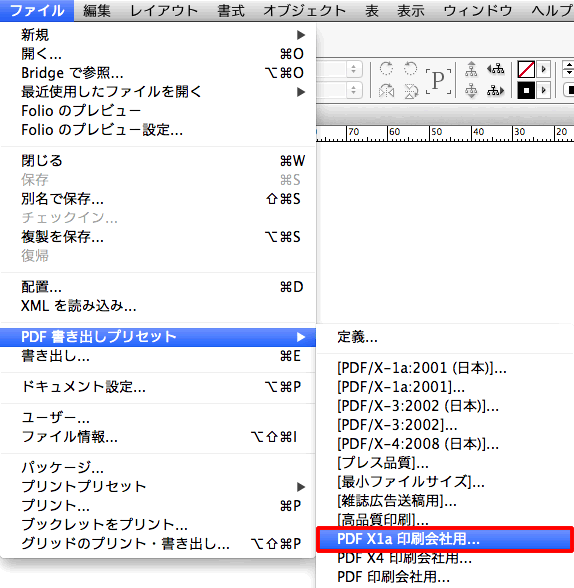Select [PDF/X-1a:2001]... preset
The height and width of the screenshot is (588, 574).
pyautogui.click(x=445, y=387)
